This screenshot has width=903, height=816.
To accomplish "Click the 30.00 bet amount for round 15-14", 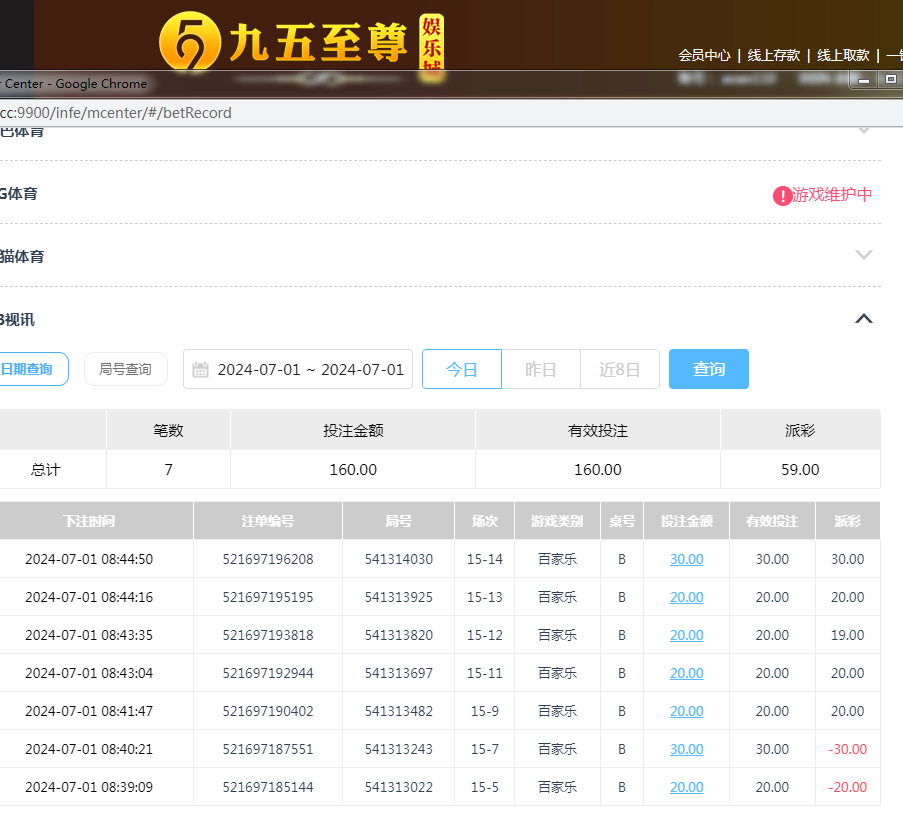I will pos(686,559).
